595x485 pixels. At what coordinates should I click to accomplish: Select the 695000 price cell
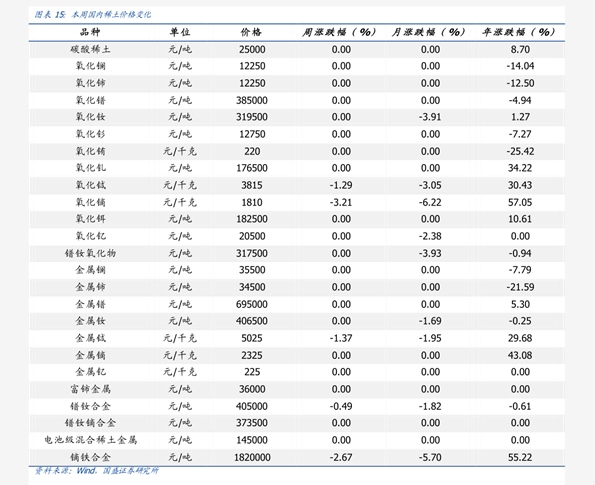(252, 304)
